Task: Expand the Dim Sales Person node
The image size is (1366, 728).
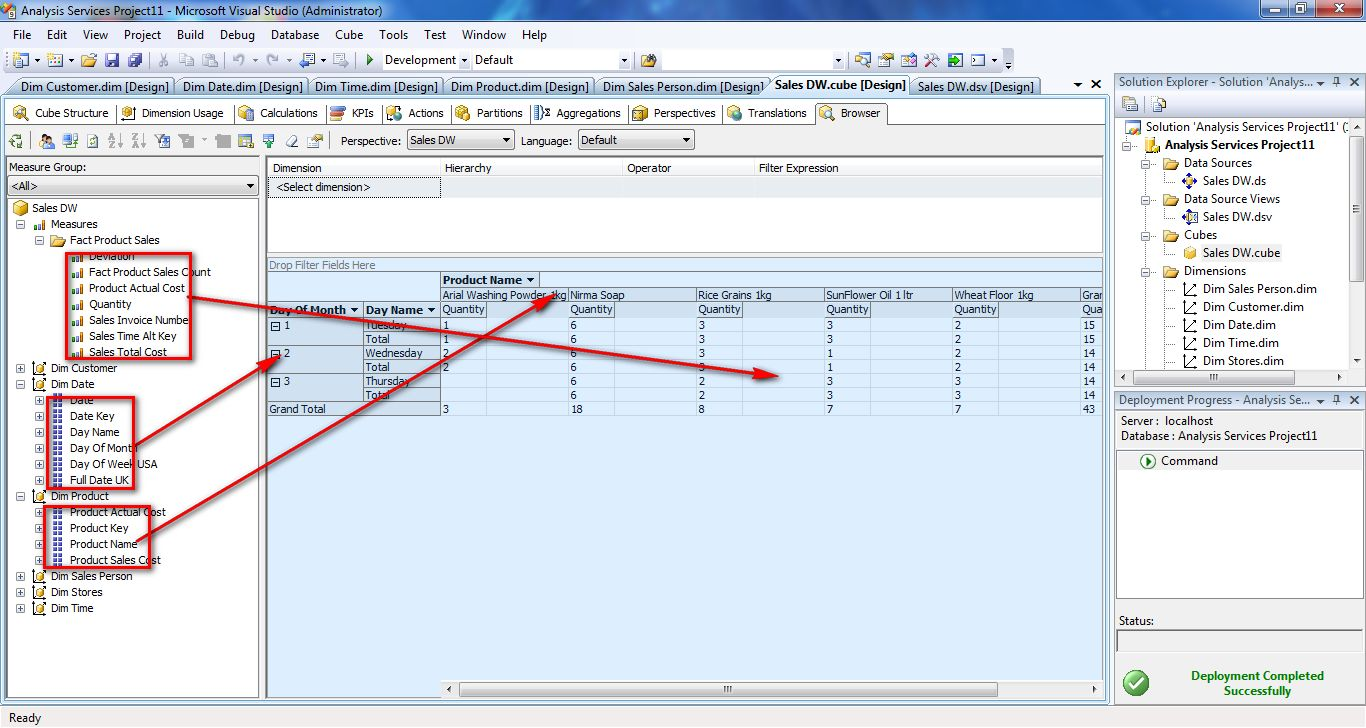Action: pos(20,576)
